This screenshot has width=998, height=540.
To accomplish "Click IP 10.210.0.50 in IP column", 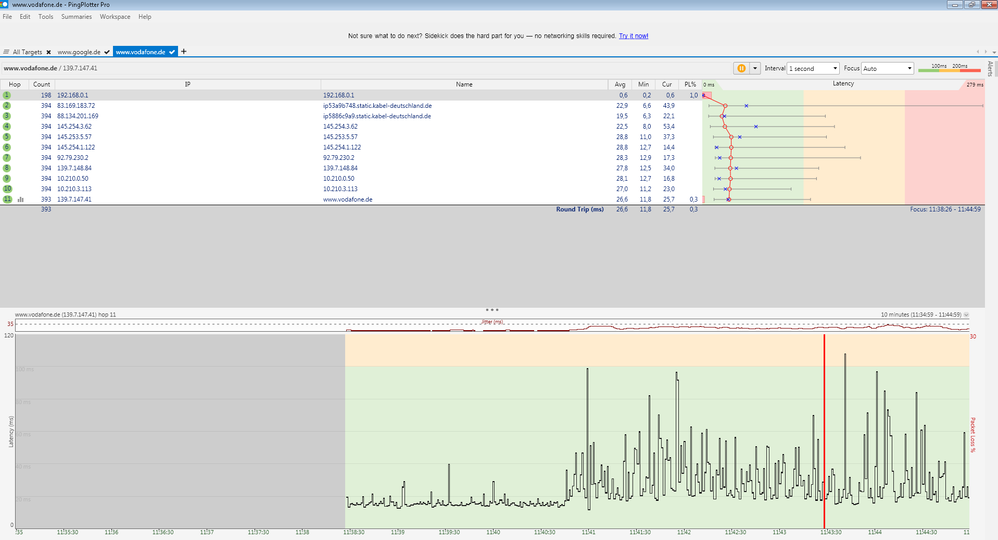I will [73, 178].
